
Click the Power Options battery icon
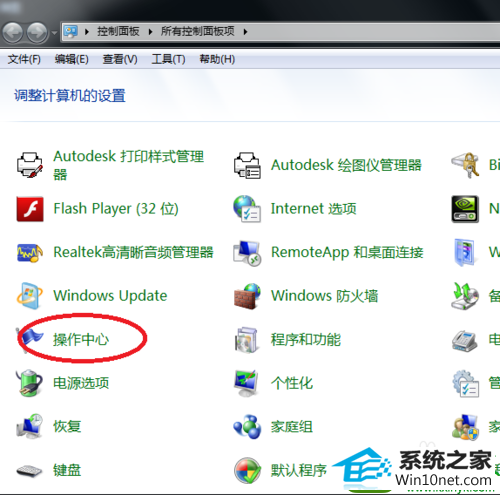tap(29, 383)
